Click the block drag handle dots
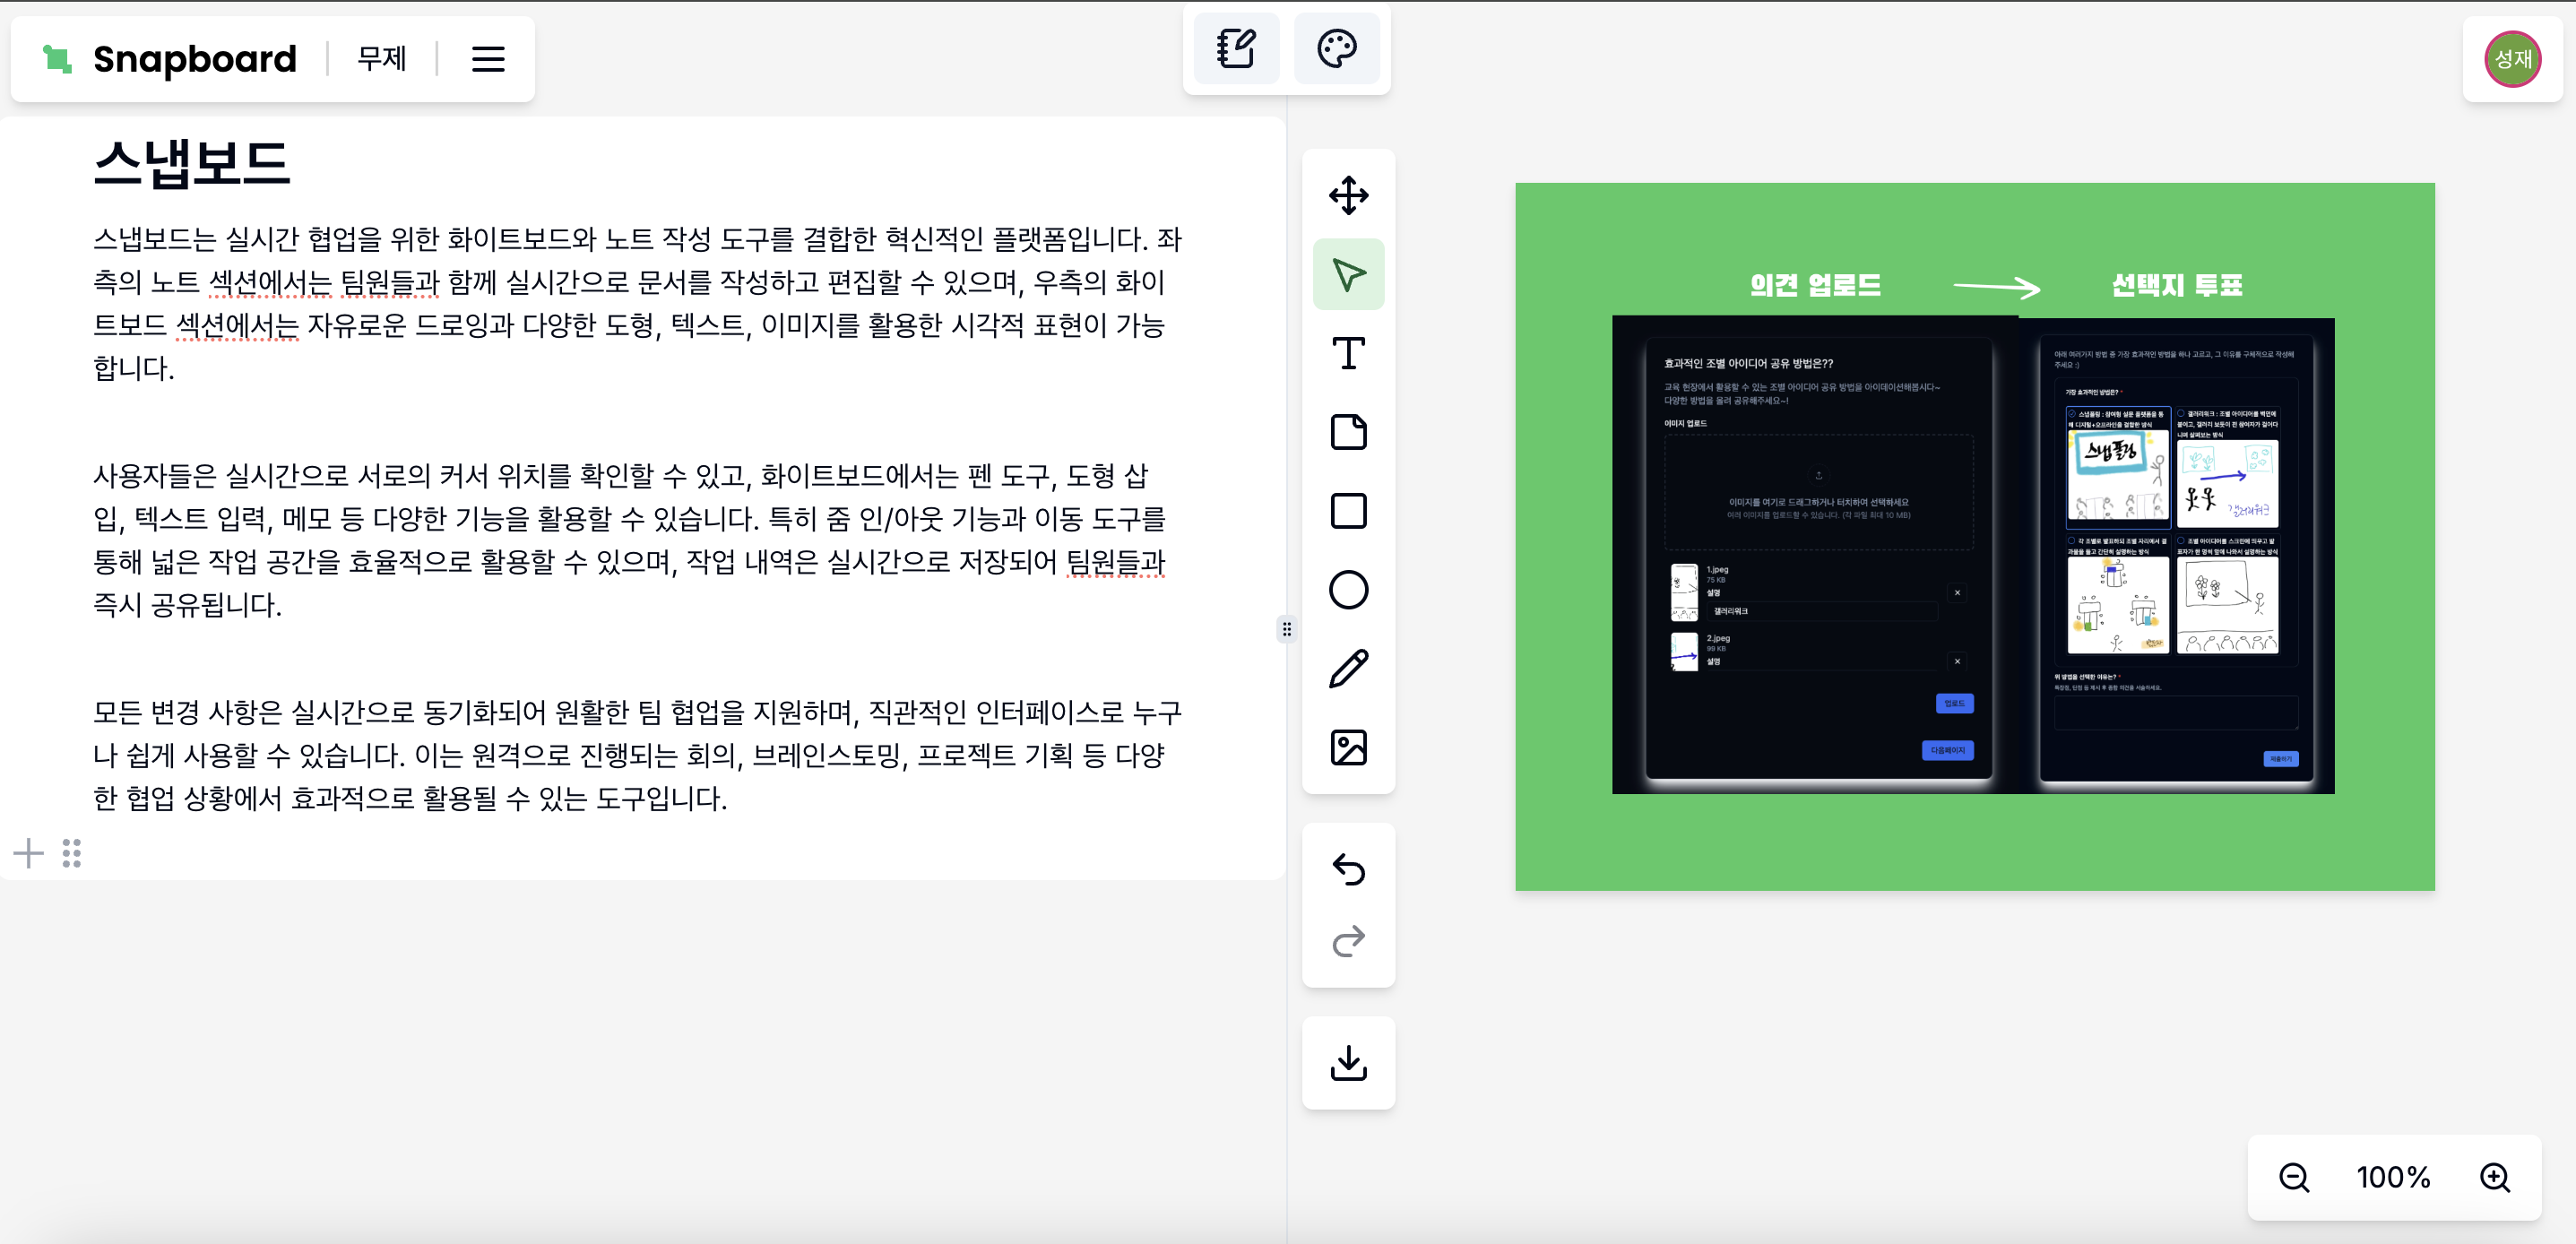2576x1244 pixels. [72, 853]
